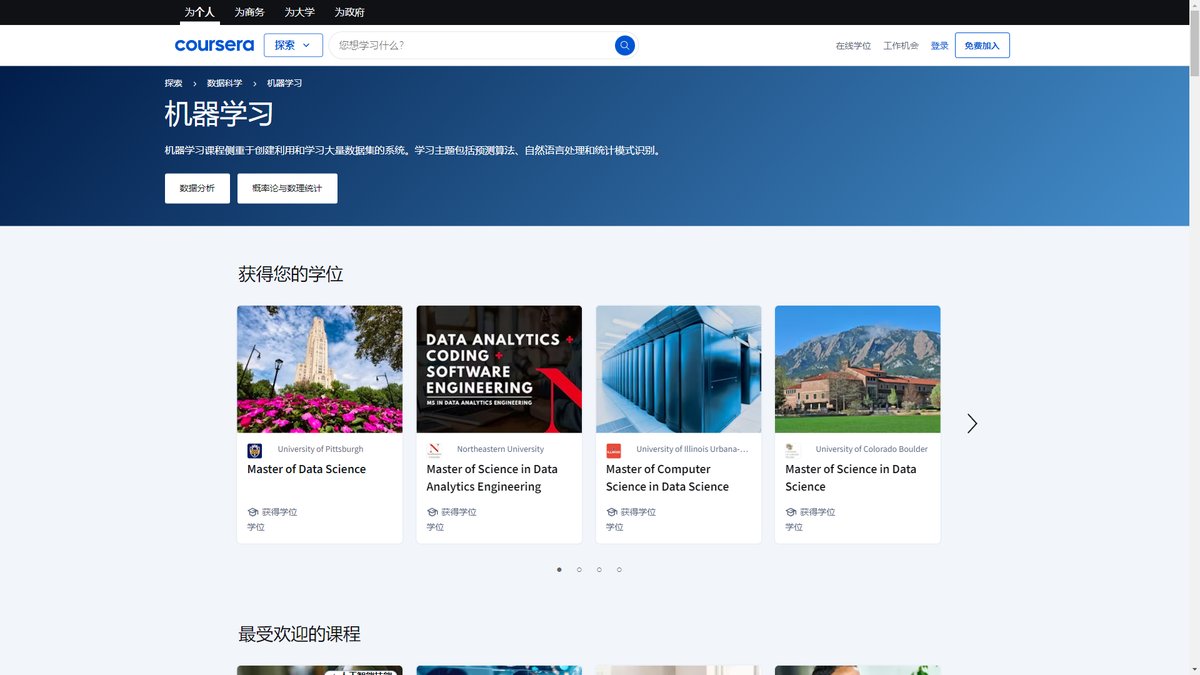
Task: Click the 机器学习 breadcrumb item
Action: coord(284,83)
